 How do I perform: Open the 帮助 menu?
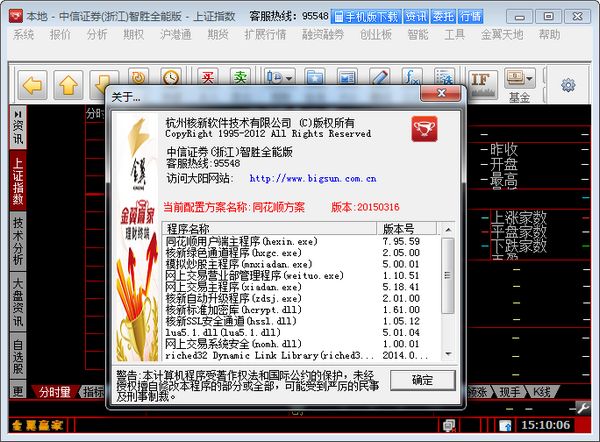tap(549, 35)
